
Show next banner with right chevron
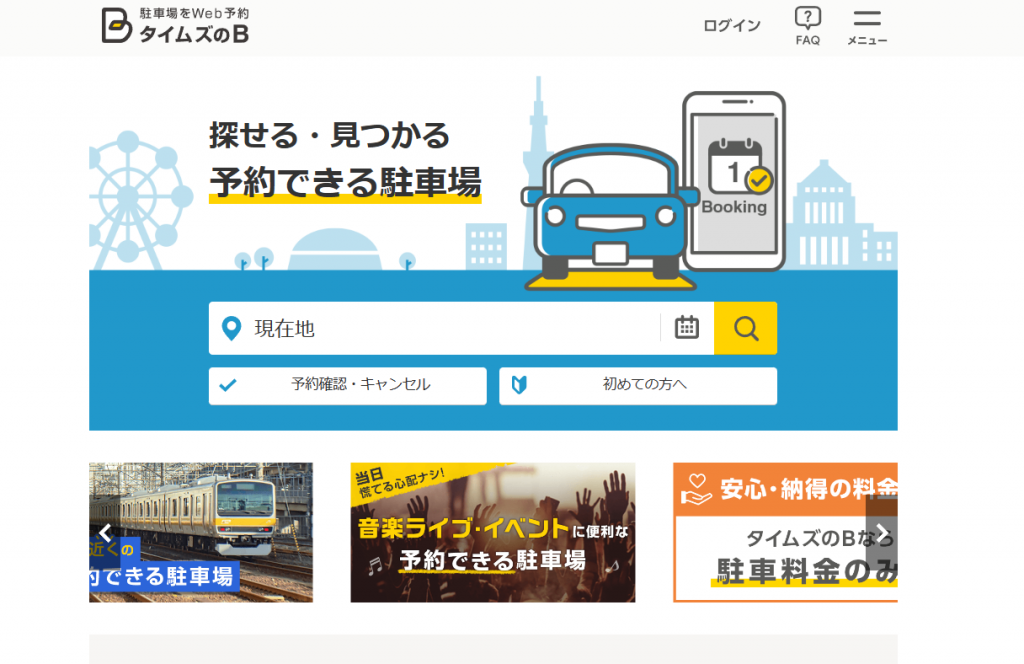pos(882,533)
